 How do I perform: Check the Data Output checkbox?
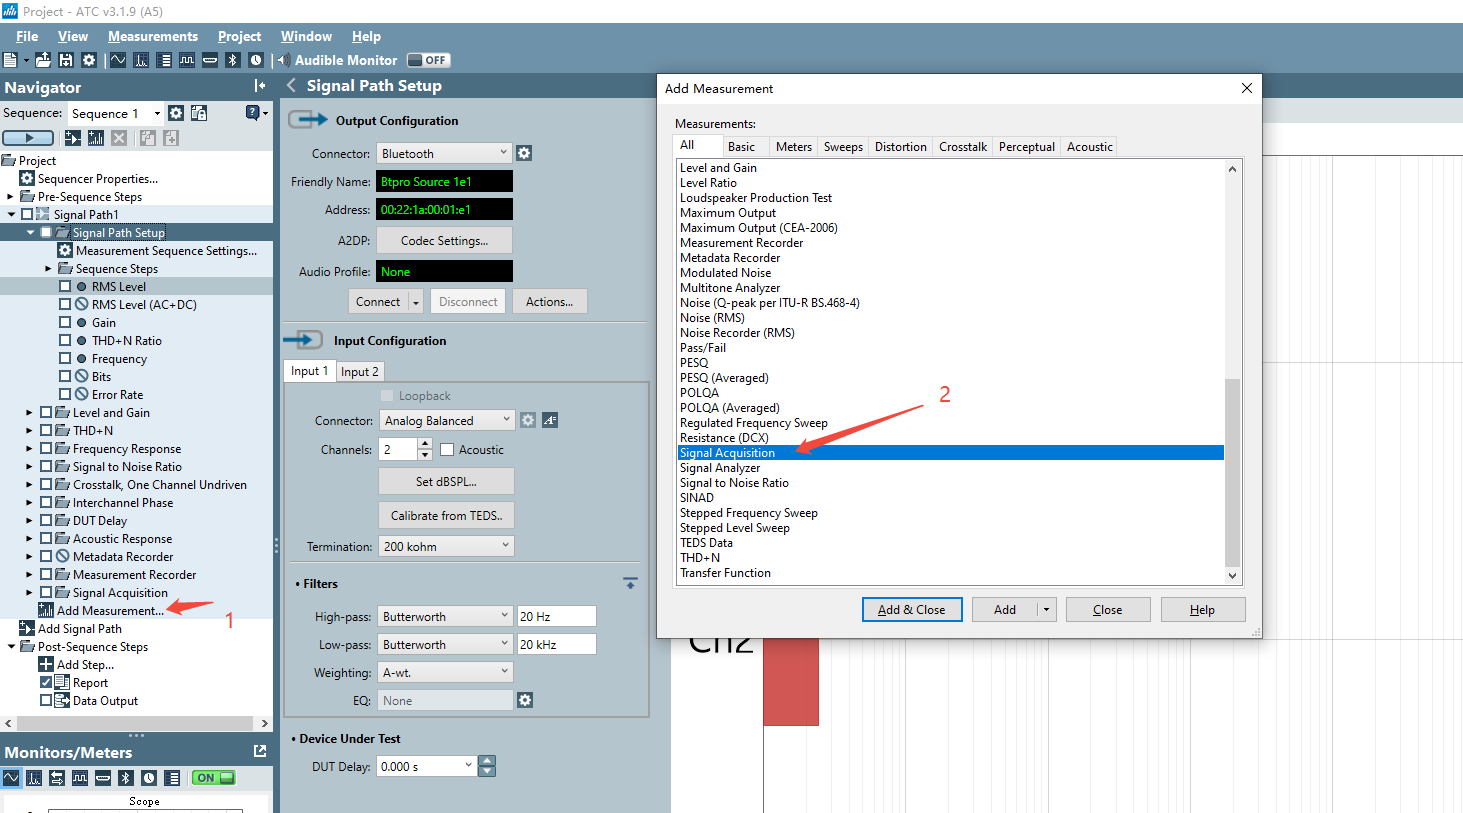(x=46, y=700)
